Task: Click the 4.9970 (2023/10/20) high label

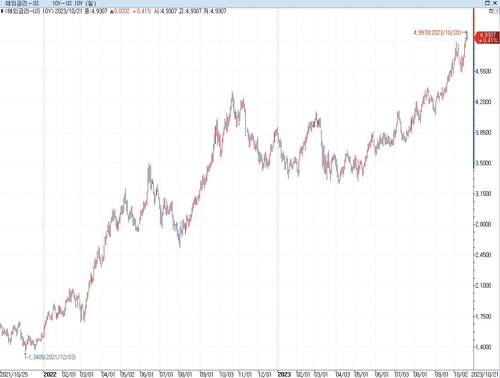Action: (437, 33)
